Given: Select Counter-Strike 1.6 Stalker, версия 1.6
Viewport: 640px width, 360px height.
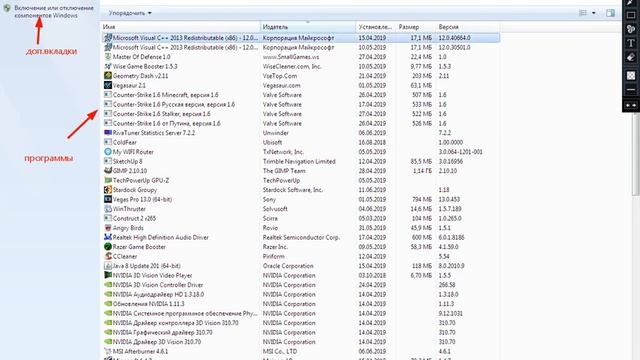Looking at the screenshot, I should coord(300,114).
